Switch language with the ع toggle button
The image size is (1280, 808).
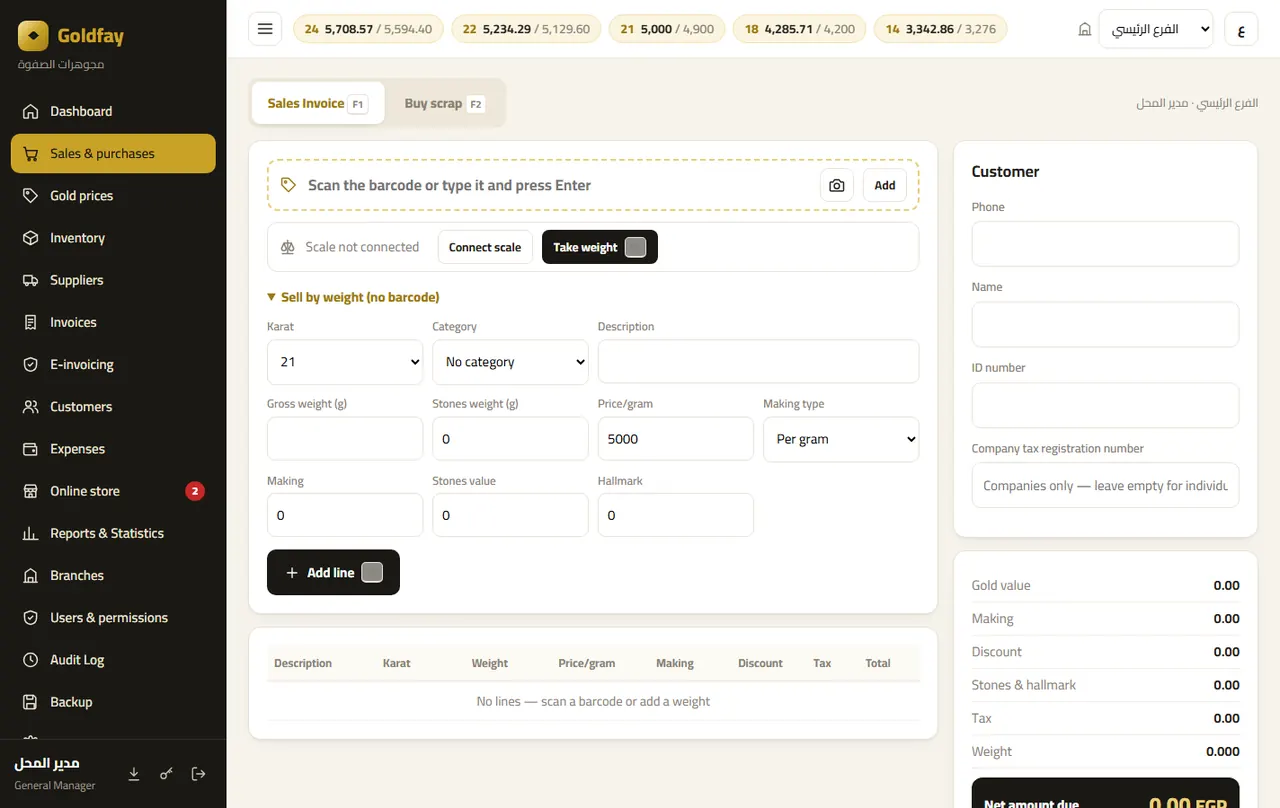pos(1241,29)
